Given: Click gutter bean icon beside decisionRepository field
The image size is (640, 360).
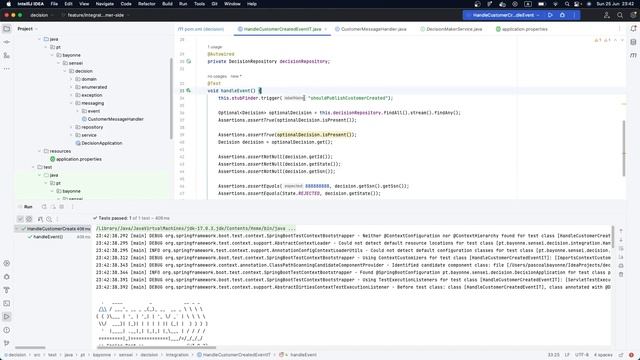Looking at the screenshot, I should pyautogui.click(x=189, y=61).
